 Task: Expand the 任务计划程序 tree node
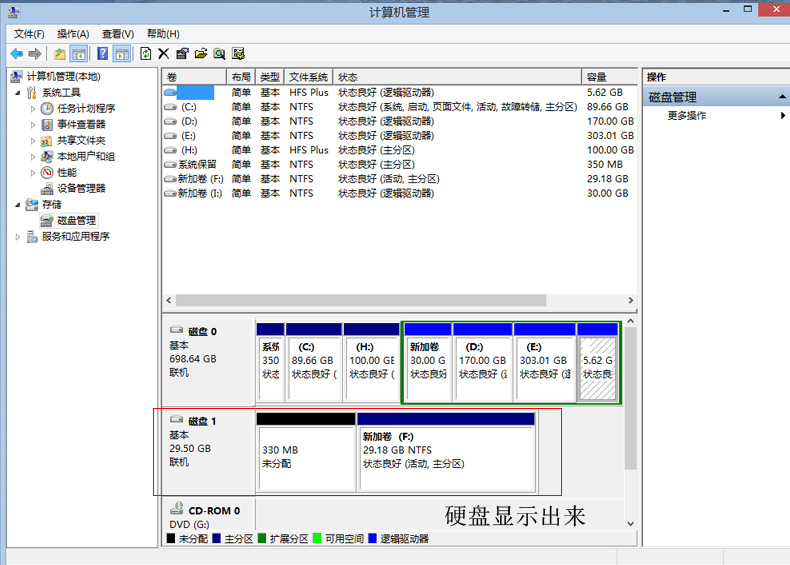pyautogui.click(x=33, y=109)
